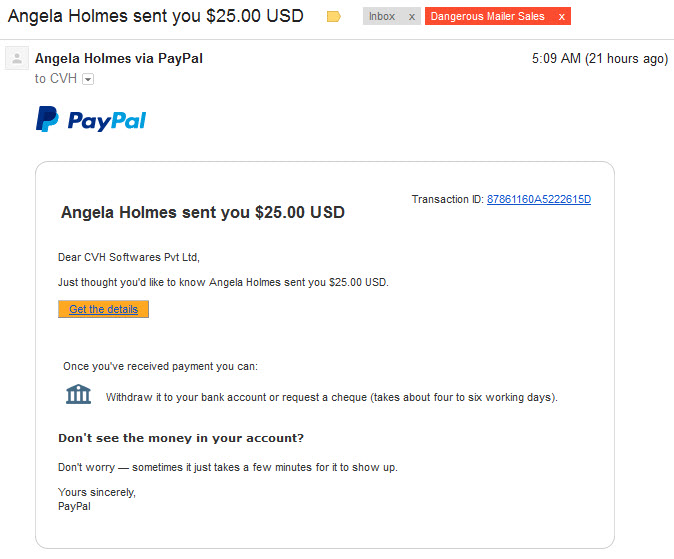Click the 'Don't see the money' heading

pos(181,438)
